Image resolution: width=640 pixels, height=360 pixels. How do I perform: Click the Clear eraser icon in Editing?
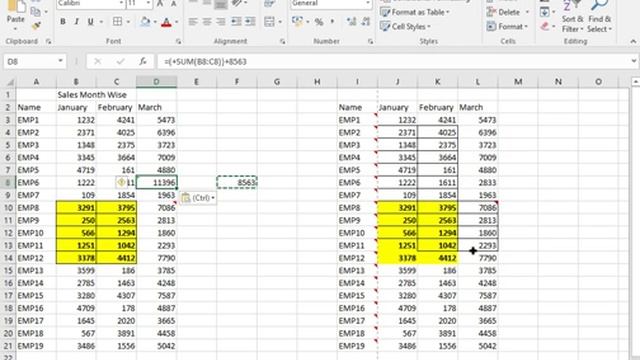tap(544, 27)
